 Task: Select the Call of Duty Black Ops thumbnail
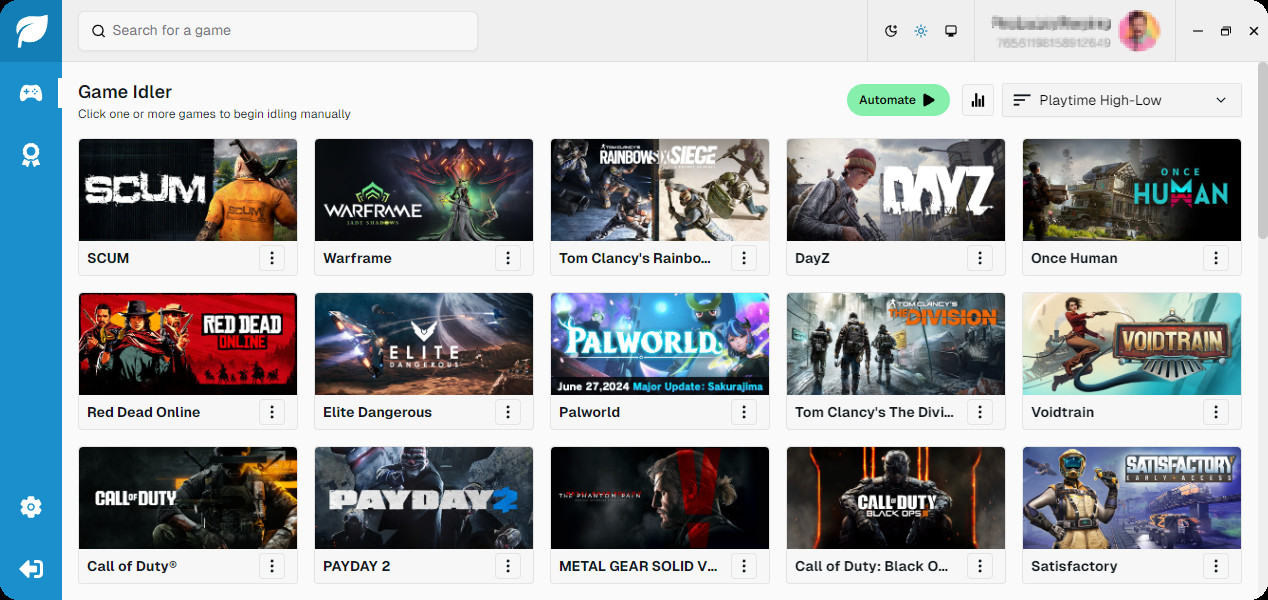coord(896,498)
